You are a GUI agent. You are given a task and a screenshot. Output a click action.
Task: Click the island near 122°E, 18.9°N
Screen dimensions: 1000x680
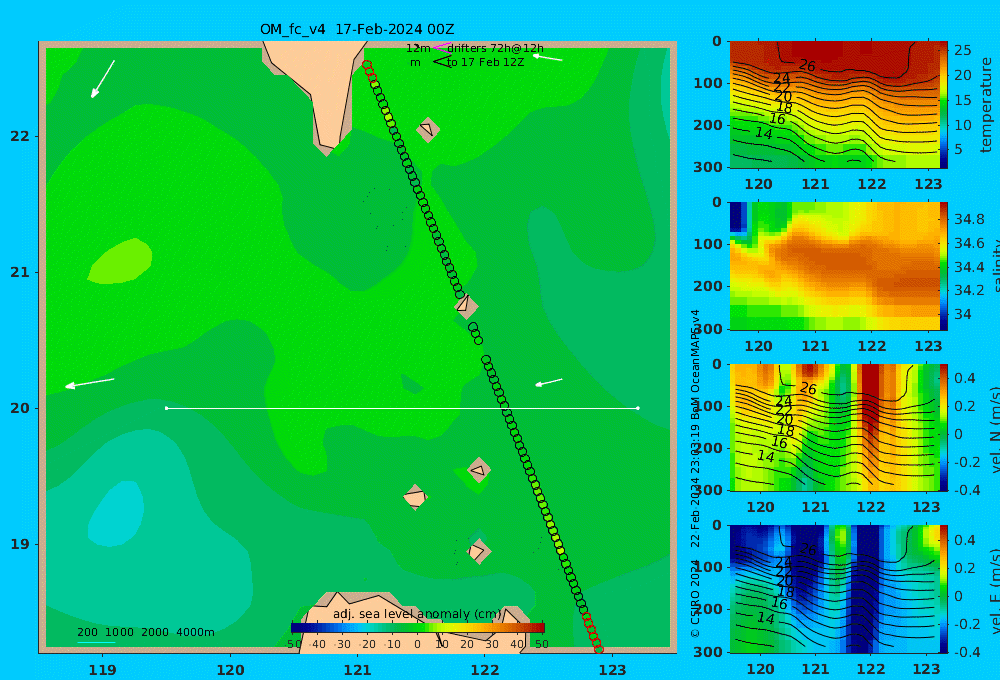(x=478, y=551)
